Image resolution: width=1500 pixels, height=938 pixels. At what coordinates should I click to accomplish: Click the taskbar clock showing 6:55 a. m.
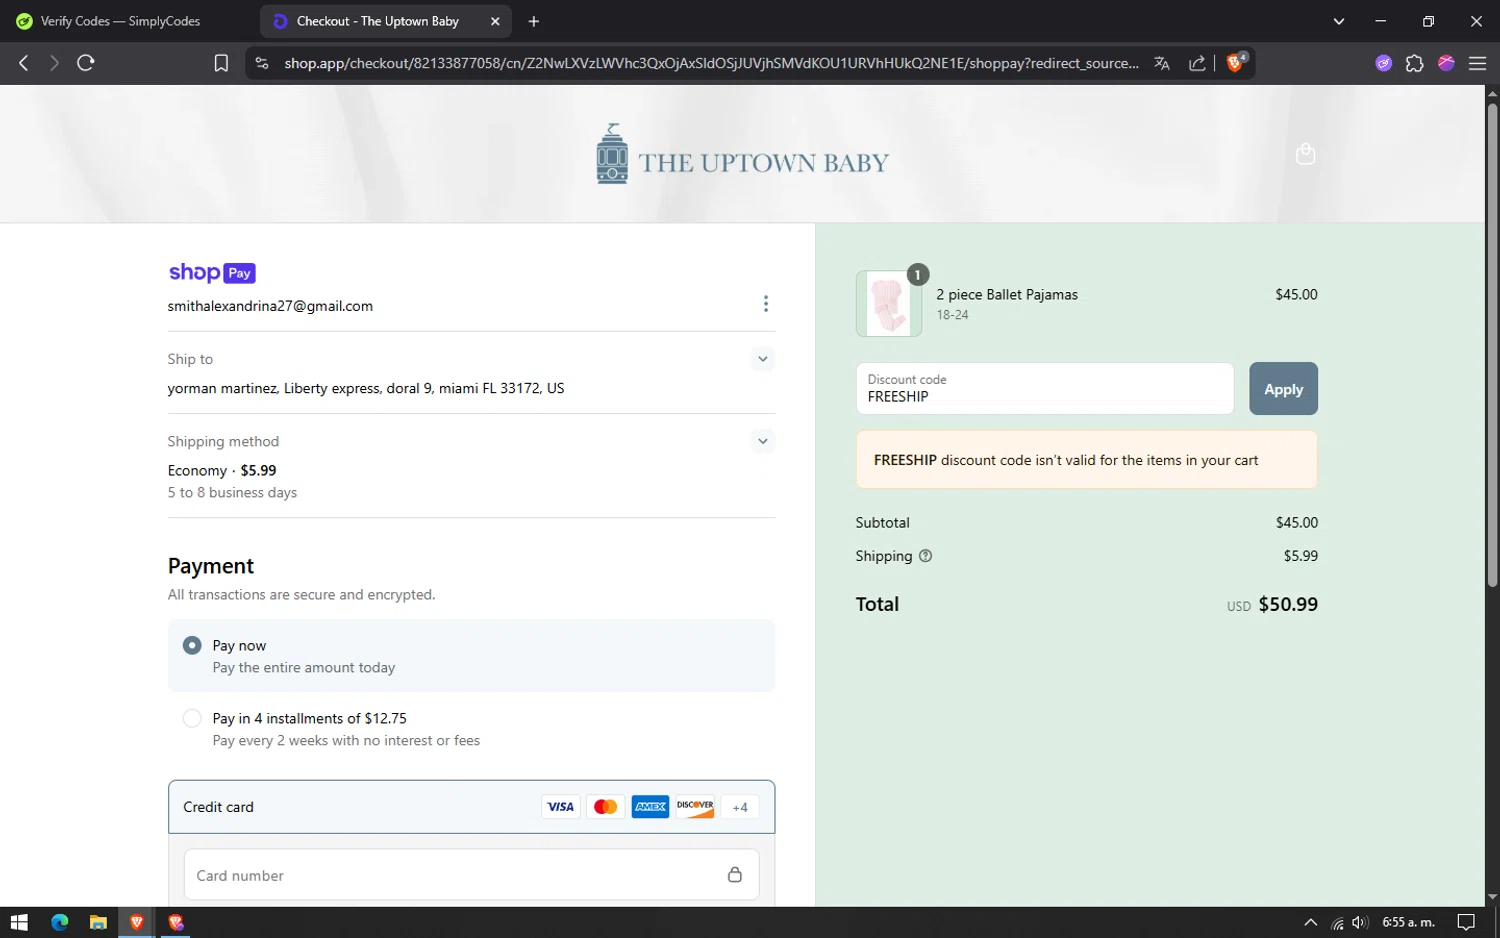(x=1408, y=922)
